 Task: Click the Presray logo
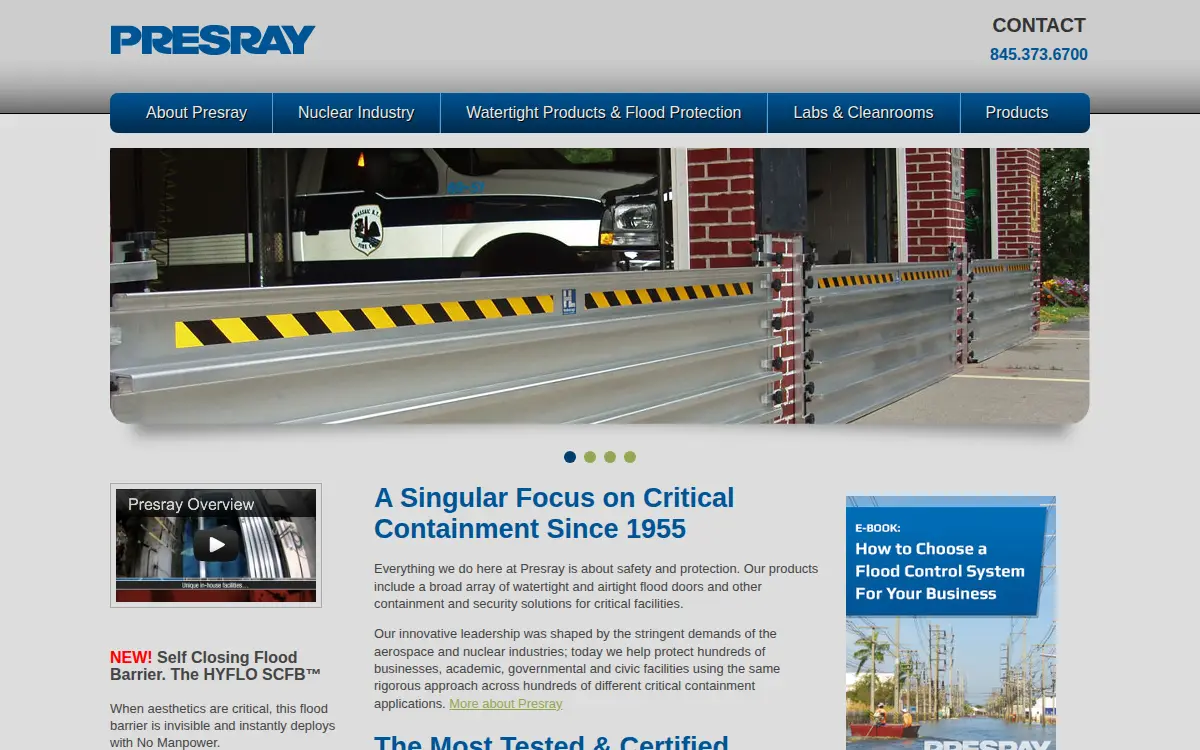pos(213,40)
